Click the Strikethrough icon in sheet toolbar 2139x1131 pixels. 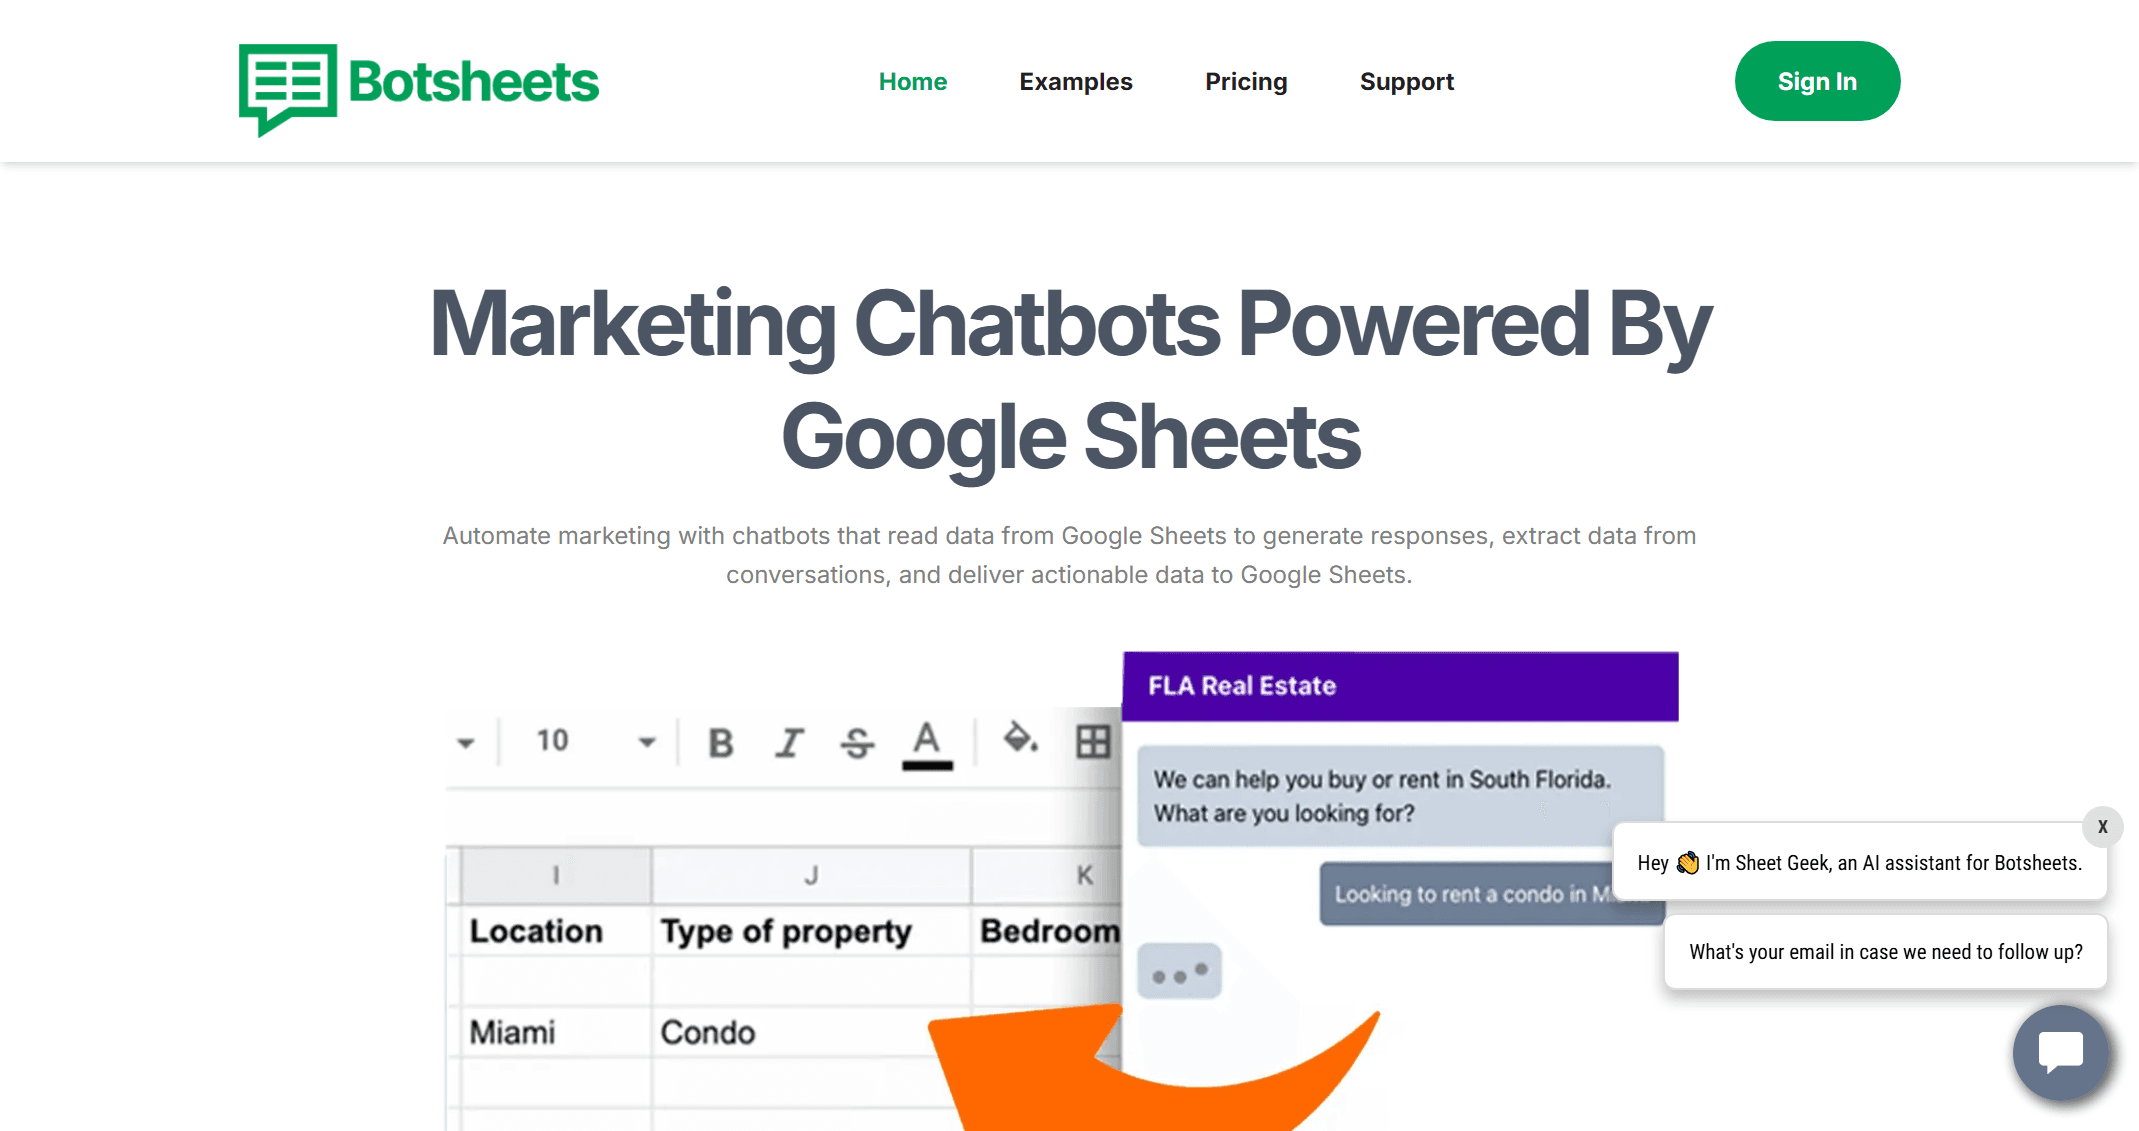pos(857,742)
